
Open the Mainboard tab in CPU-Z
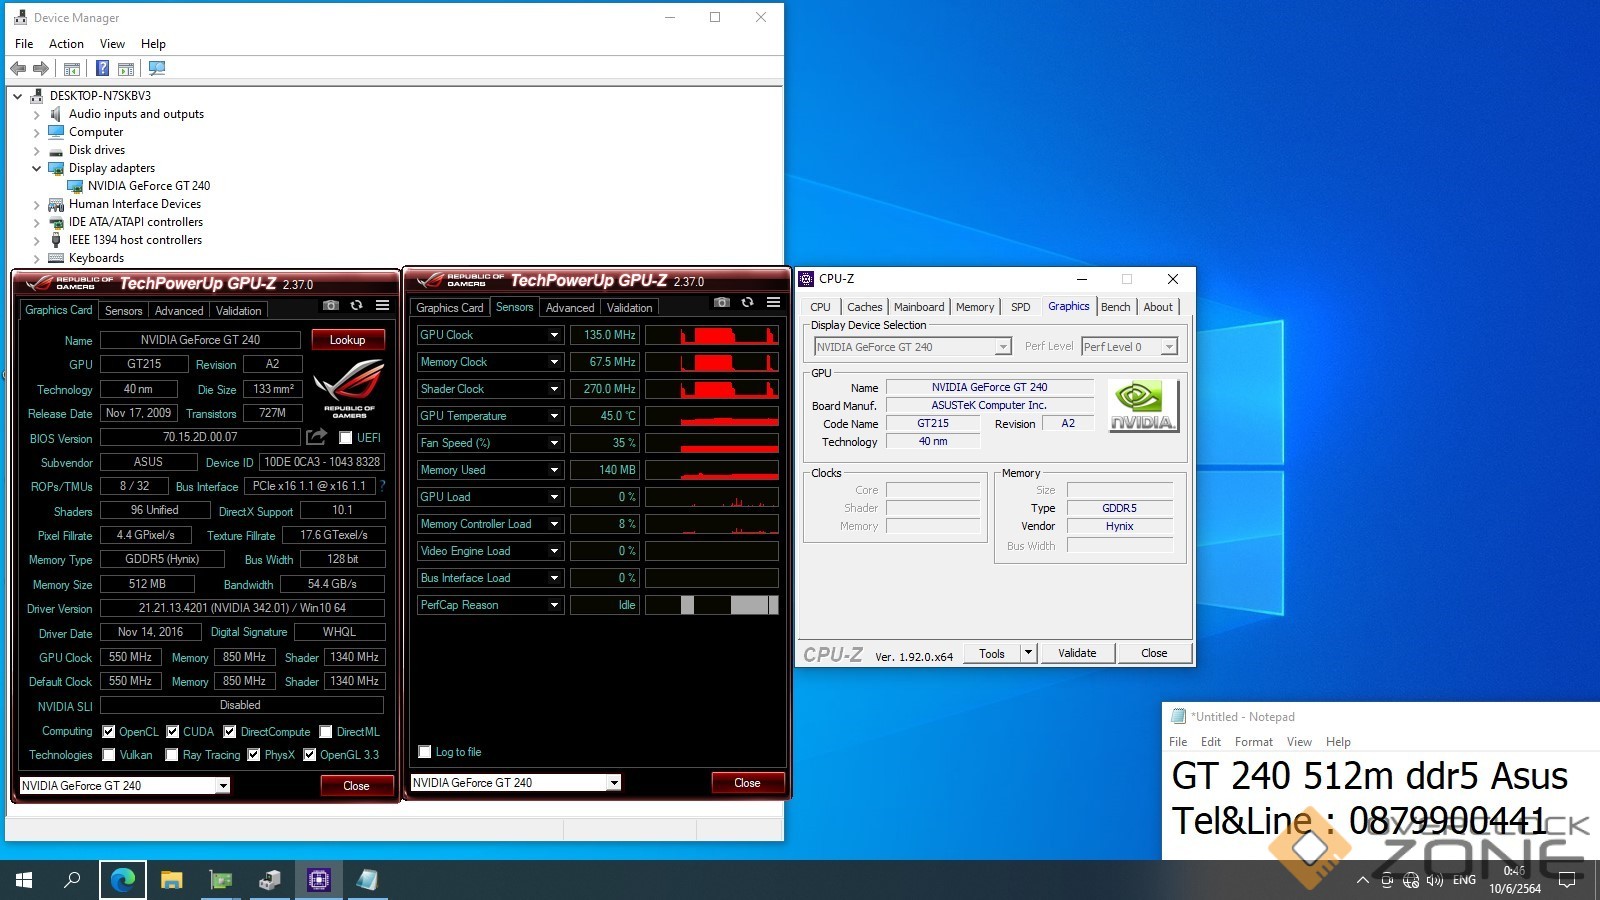tap(918, 307)
